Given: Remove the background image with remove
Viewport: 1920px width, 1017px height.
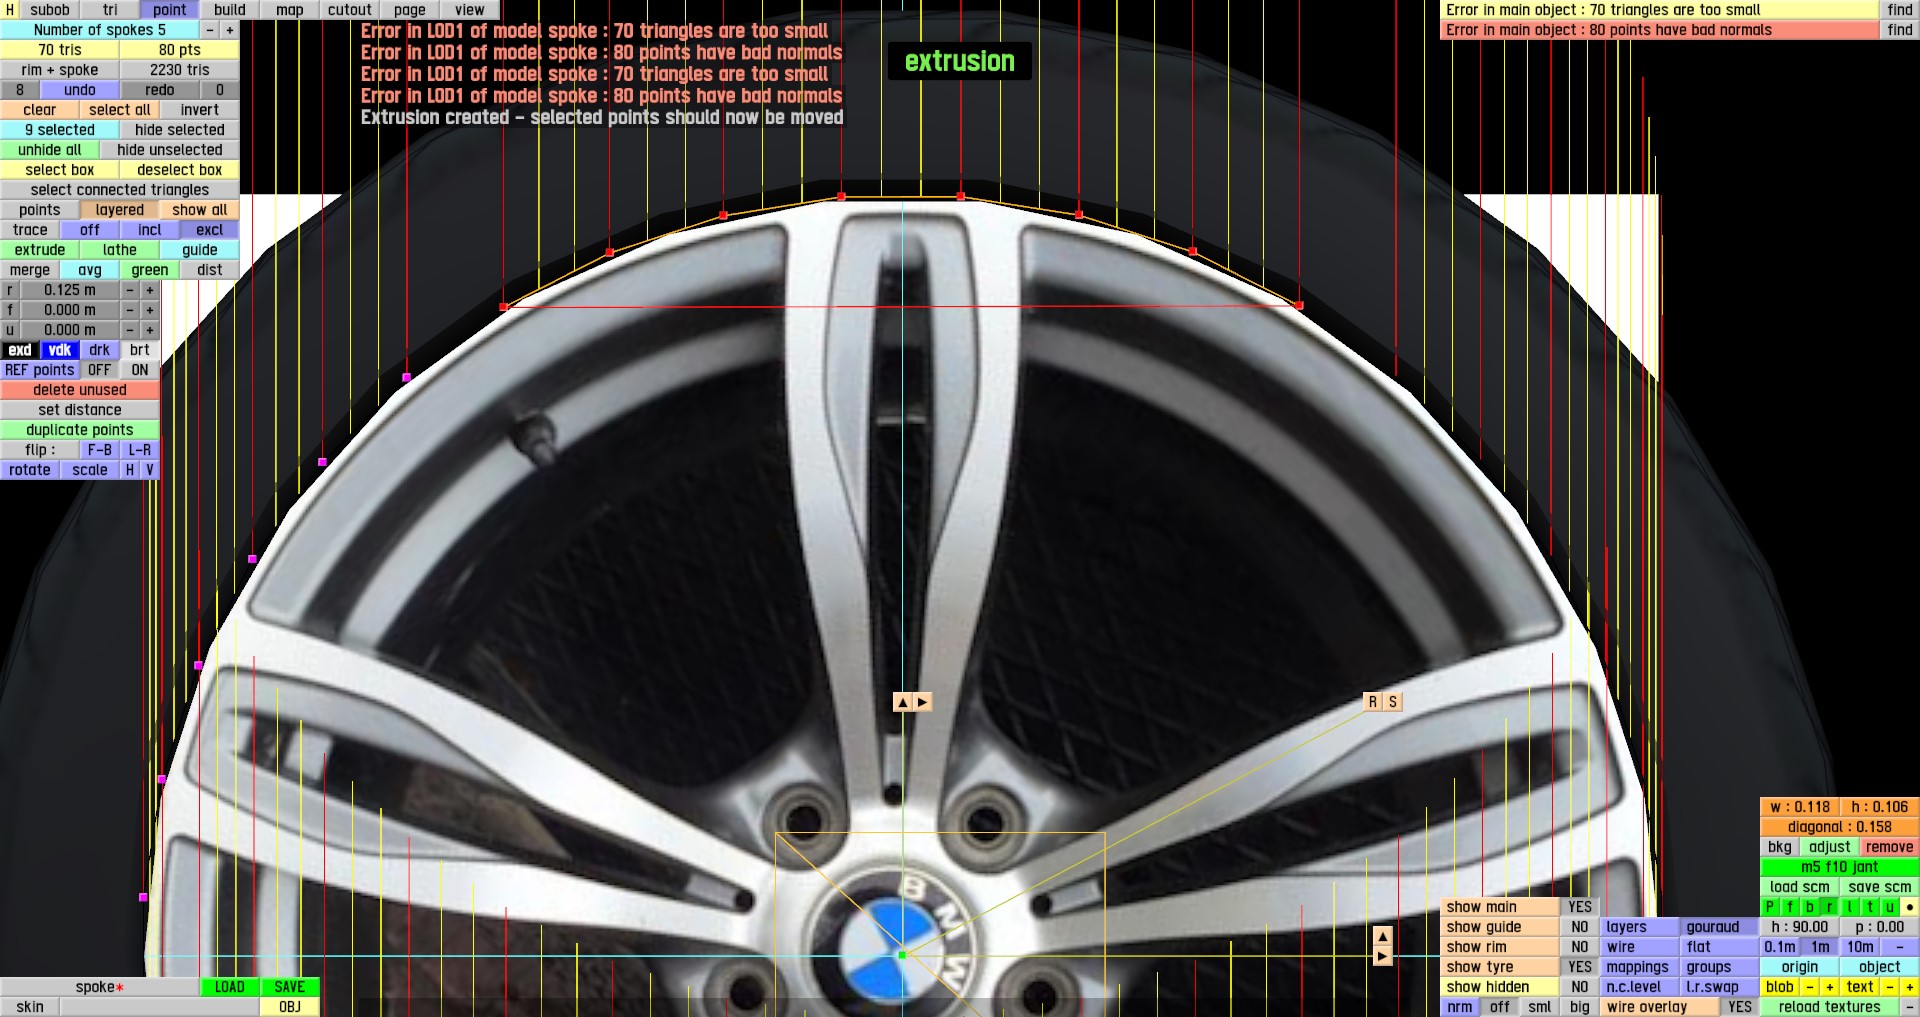Looking at the screenshot, I should (x=1889, y=847).
